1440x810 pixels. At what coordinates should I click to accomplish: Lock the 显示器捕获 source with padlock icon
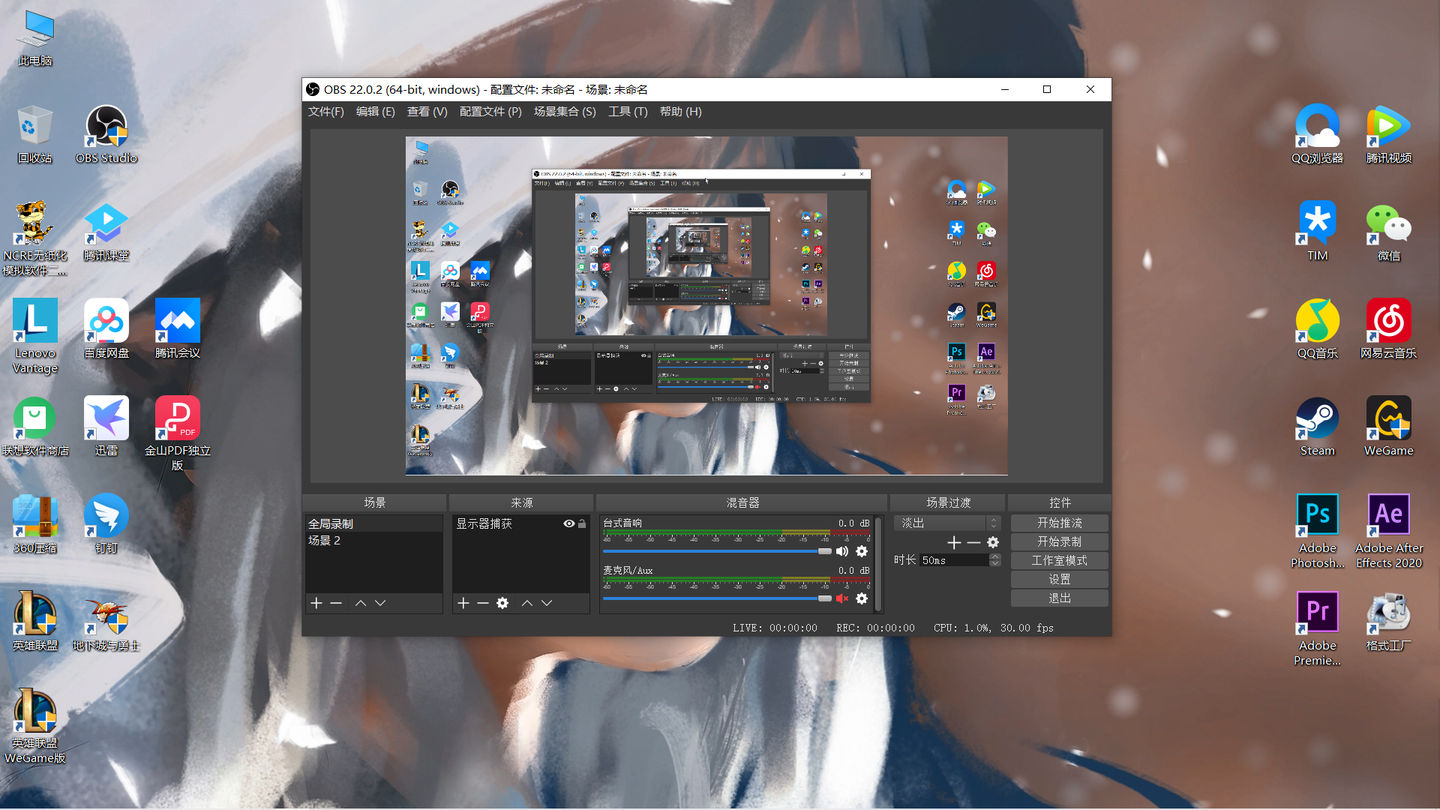(583, 522)
